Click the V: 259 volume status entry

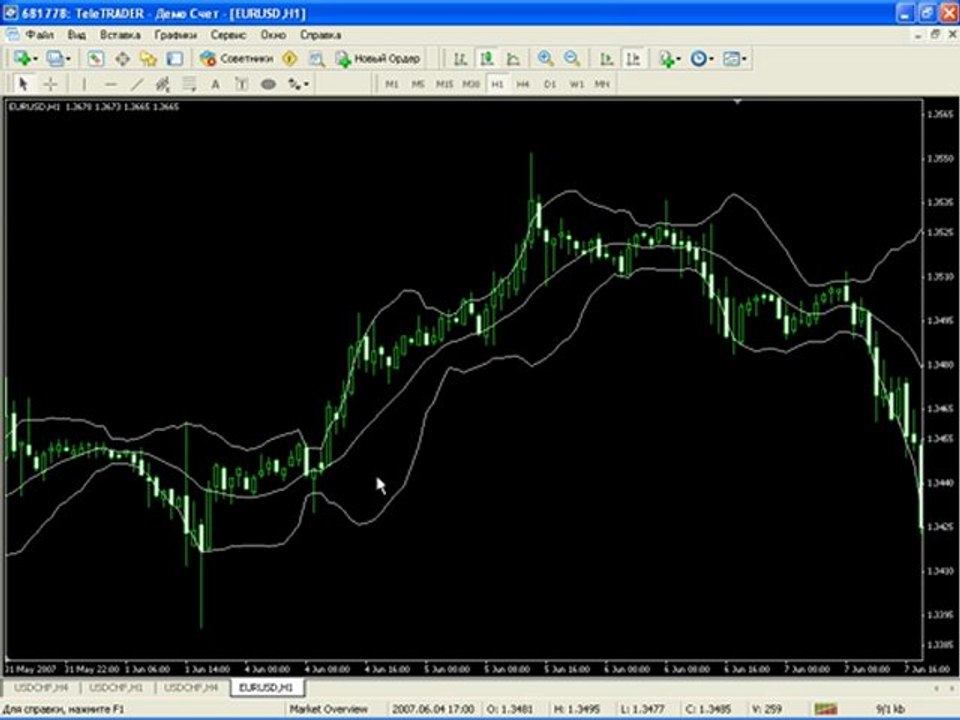pos(767,709)
